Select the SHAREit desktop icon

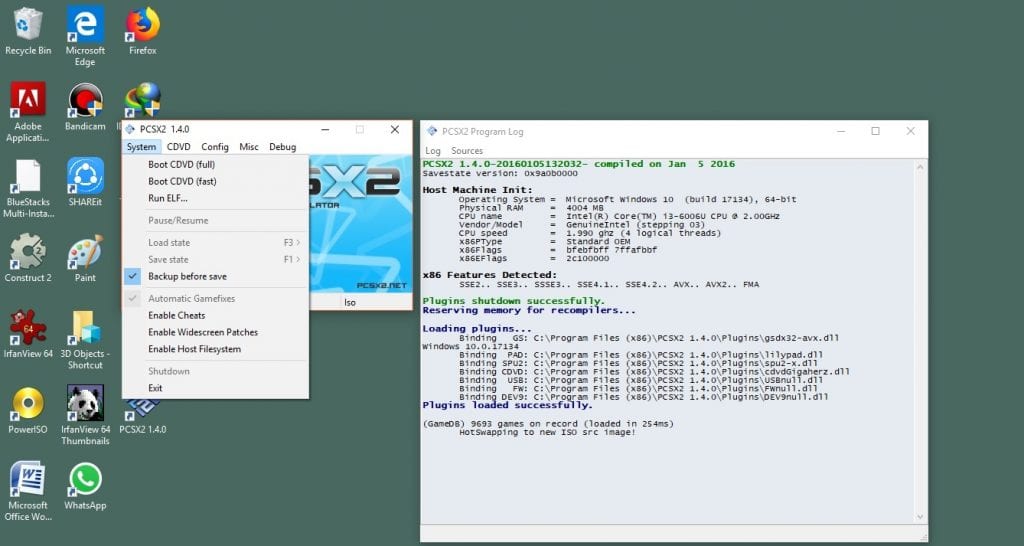pyautogui.click(x=85, y=182)
